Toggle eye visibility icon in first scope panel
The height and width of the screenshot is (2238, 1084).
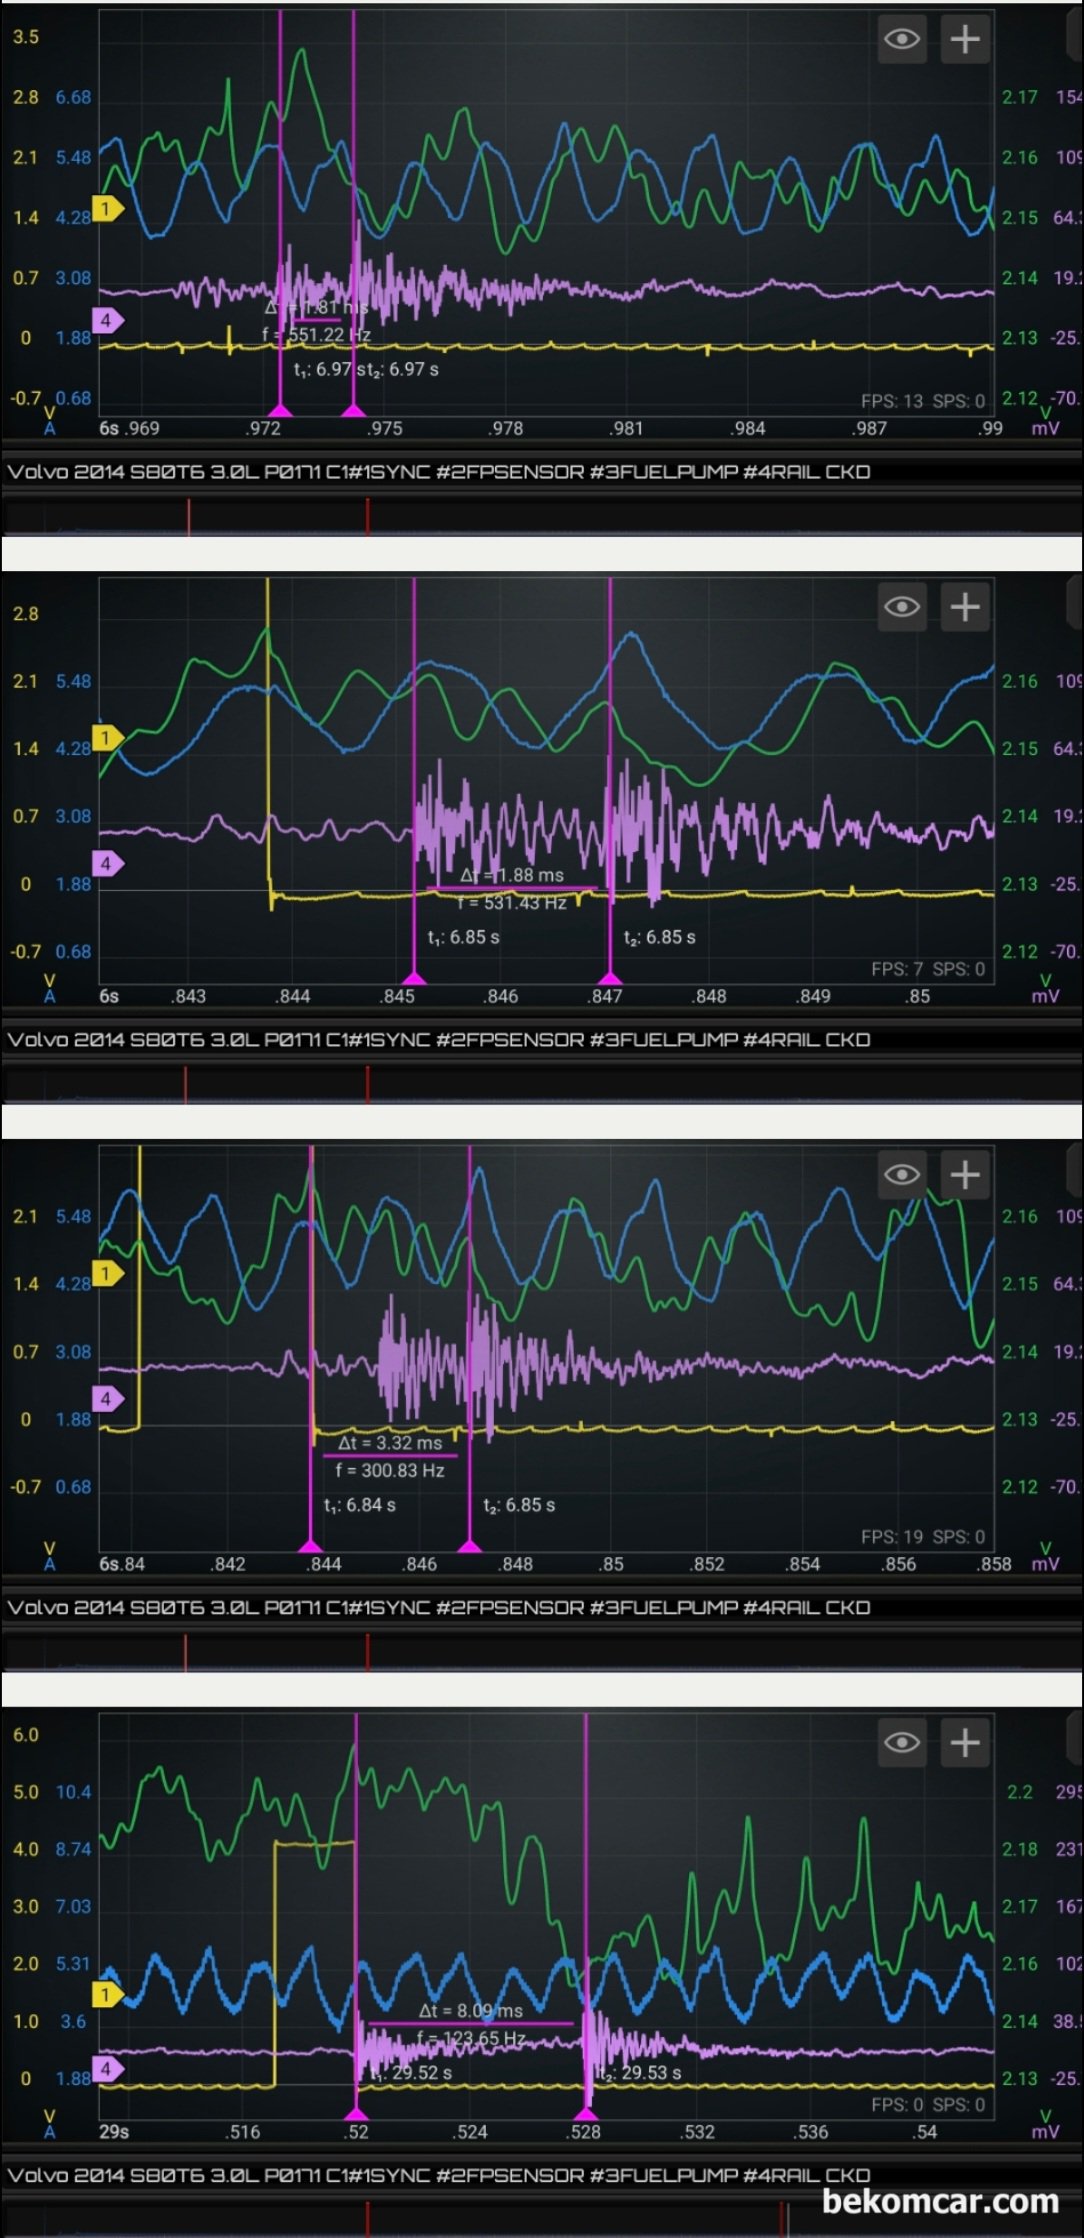(902, 39)
